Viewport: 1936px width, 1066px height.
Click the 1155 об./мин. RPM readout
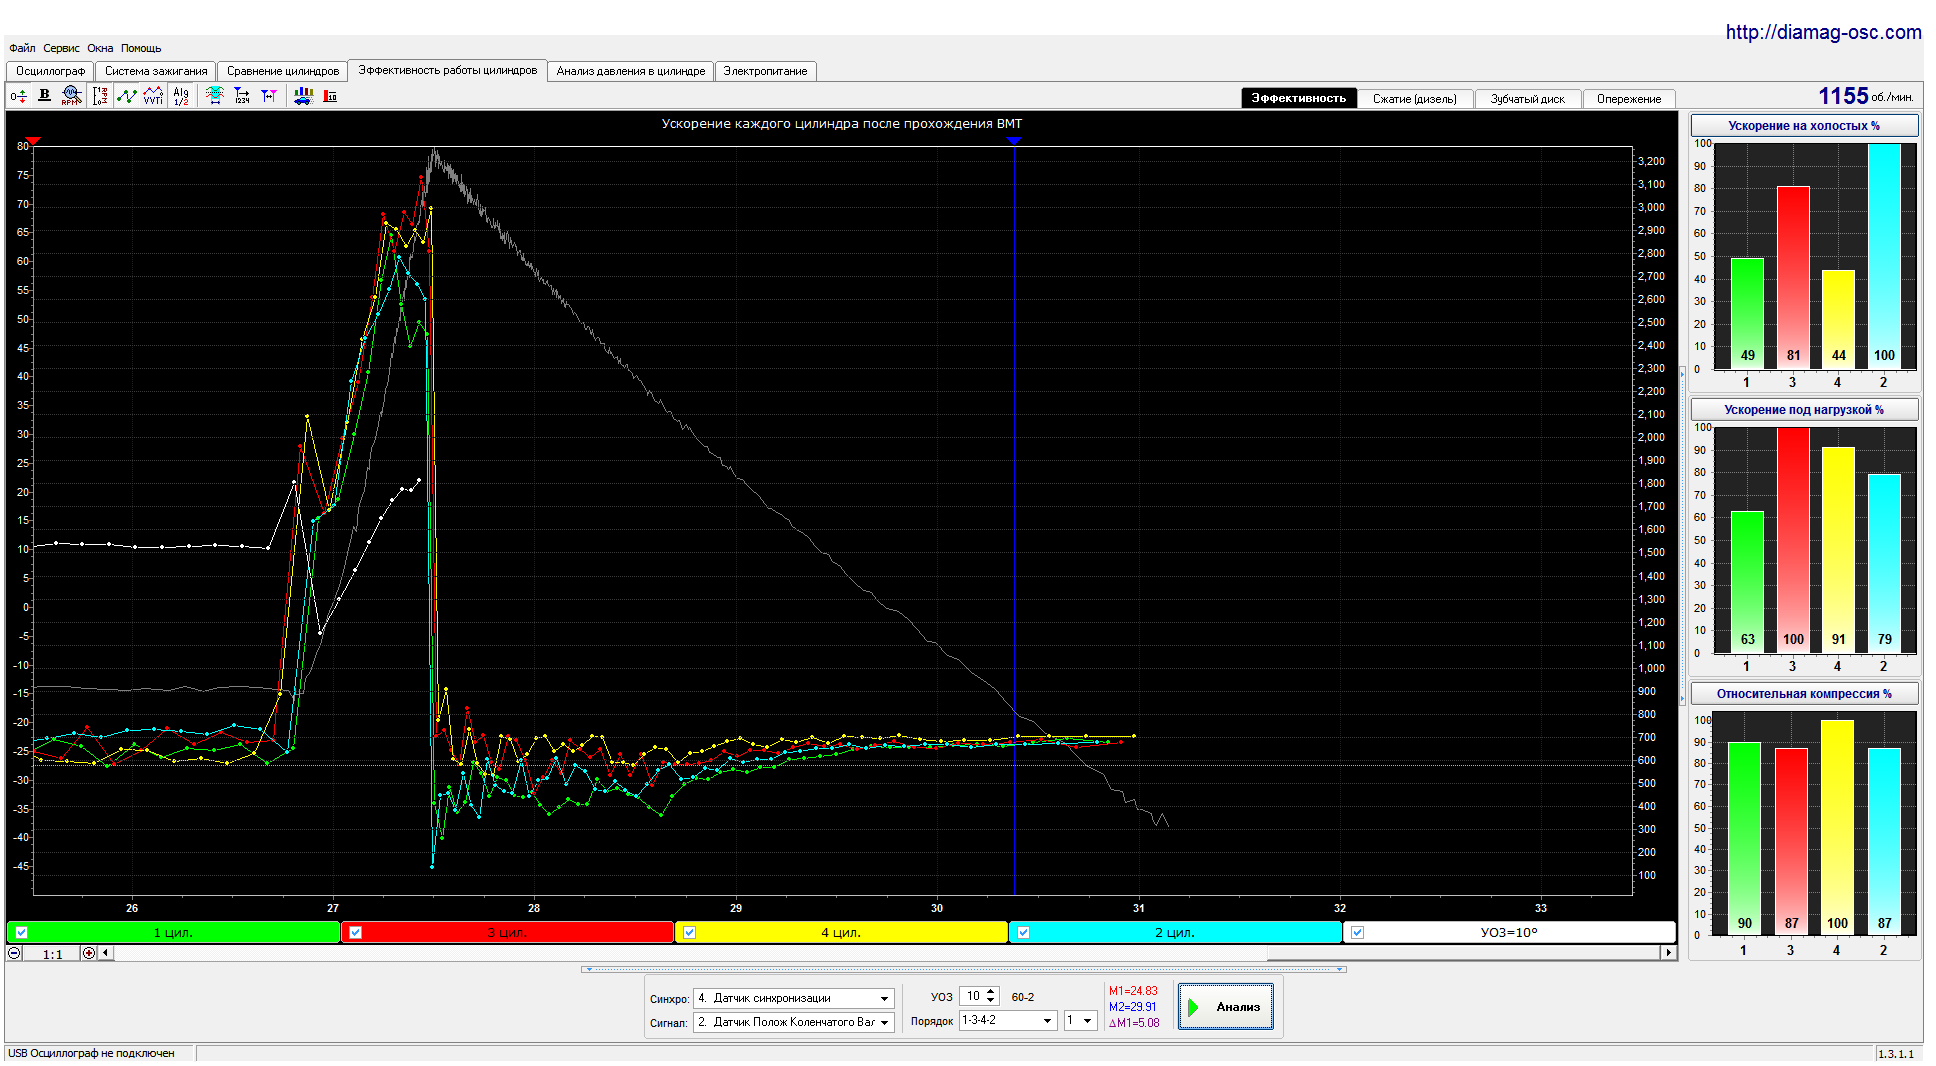pyautogui.click(x=1866, y=96)
